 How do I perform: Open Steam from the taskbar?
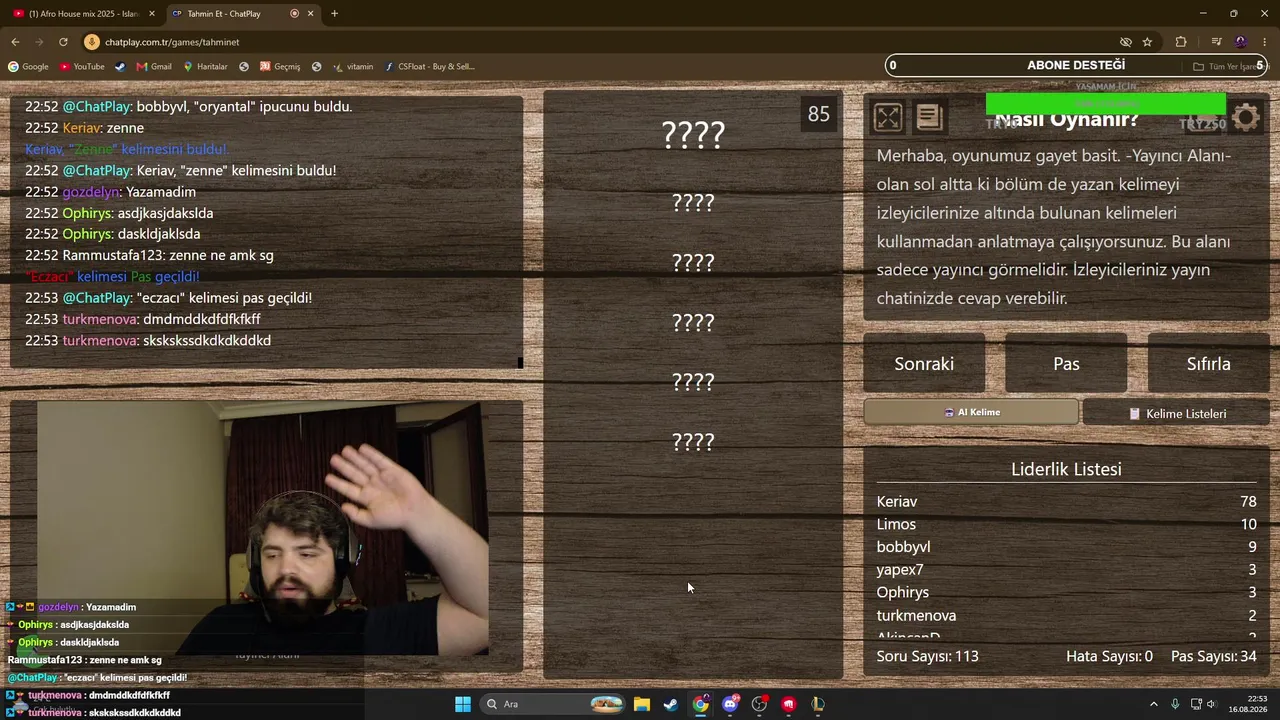click(x=671, y=704)
